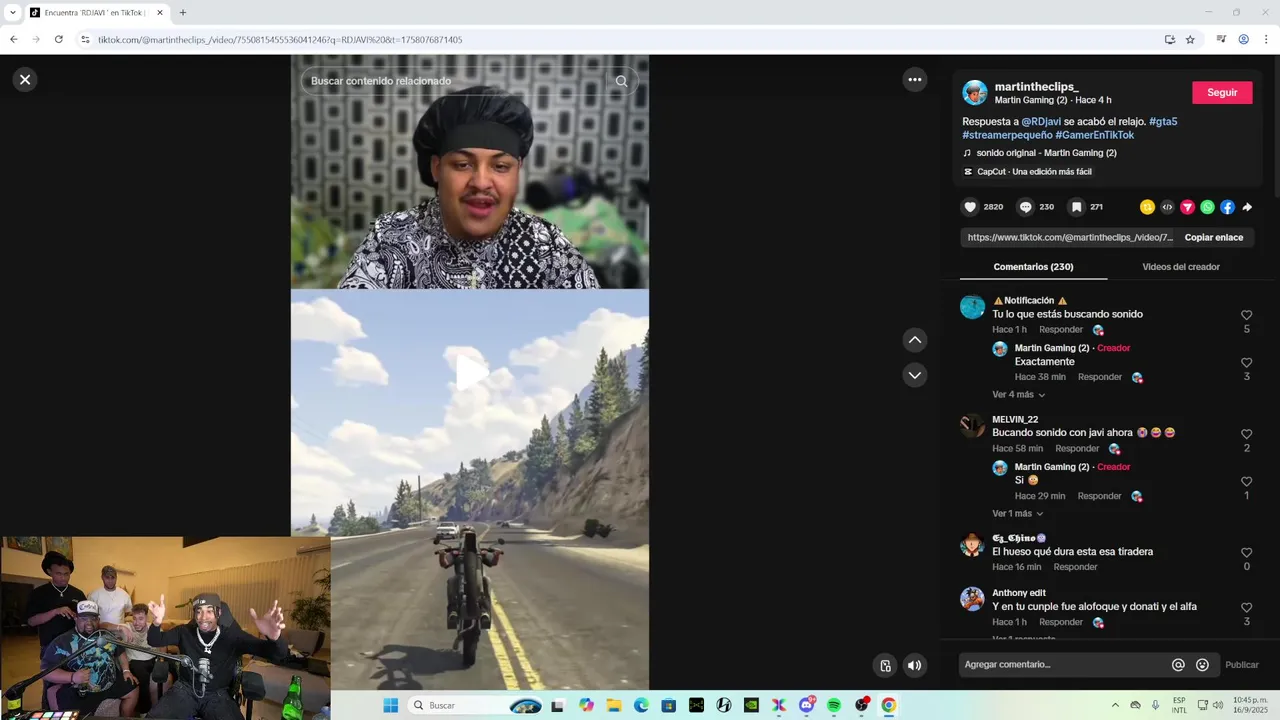
Task: Like the creator's 'Exactamente' reply
Action: coord(1246,363)
